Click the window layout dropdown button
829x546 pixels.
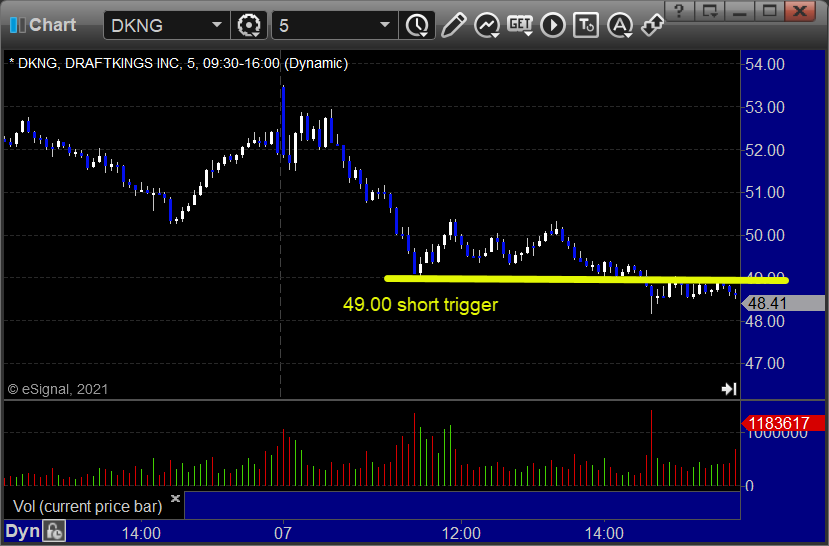pos(710,11)
